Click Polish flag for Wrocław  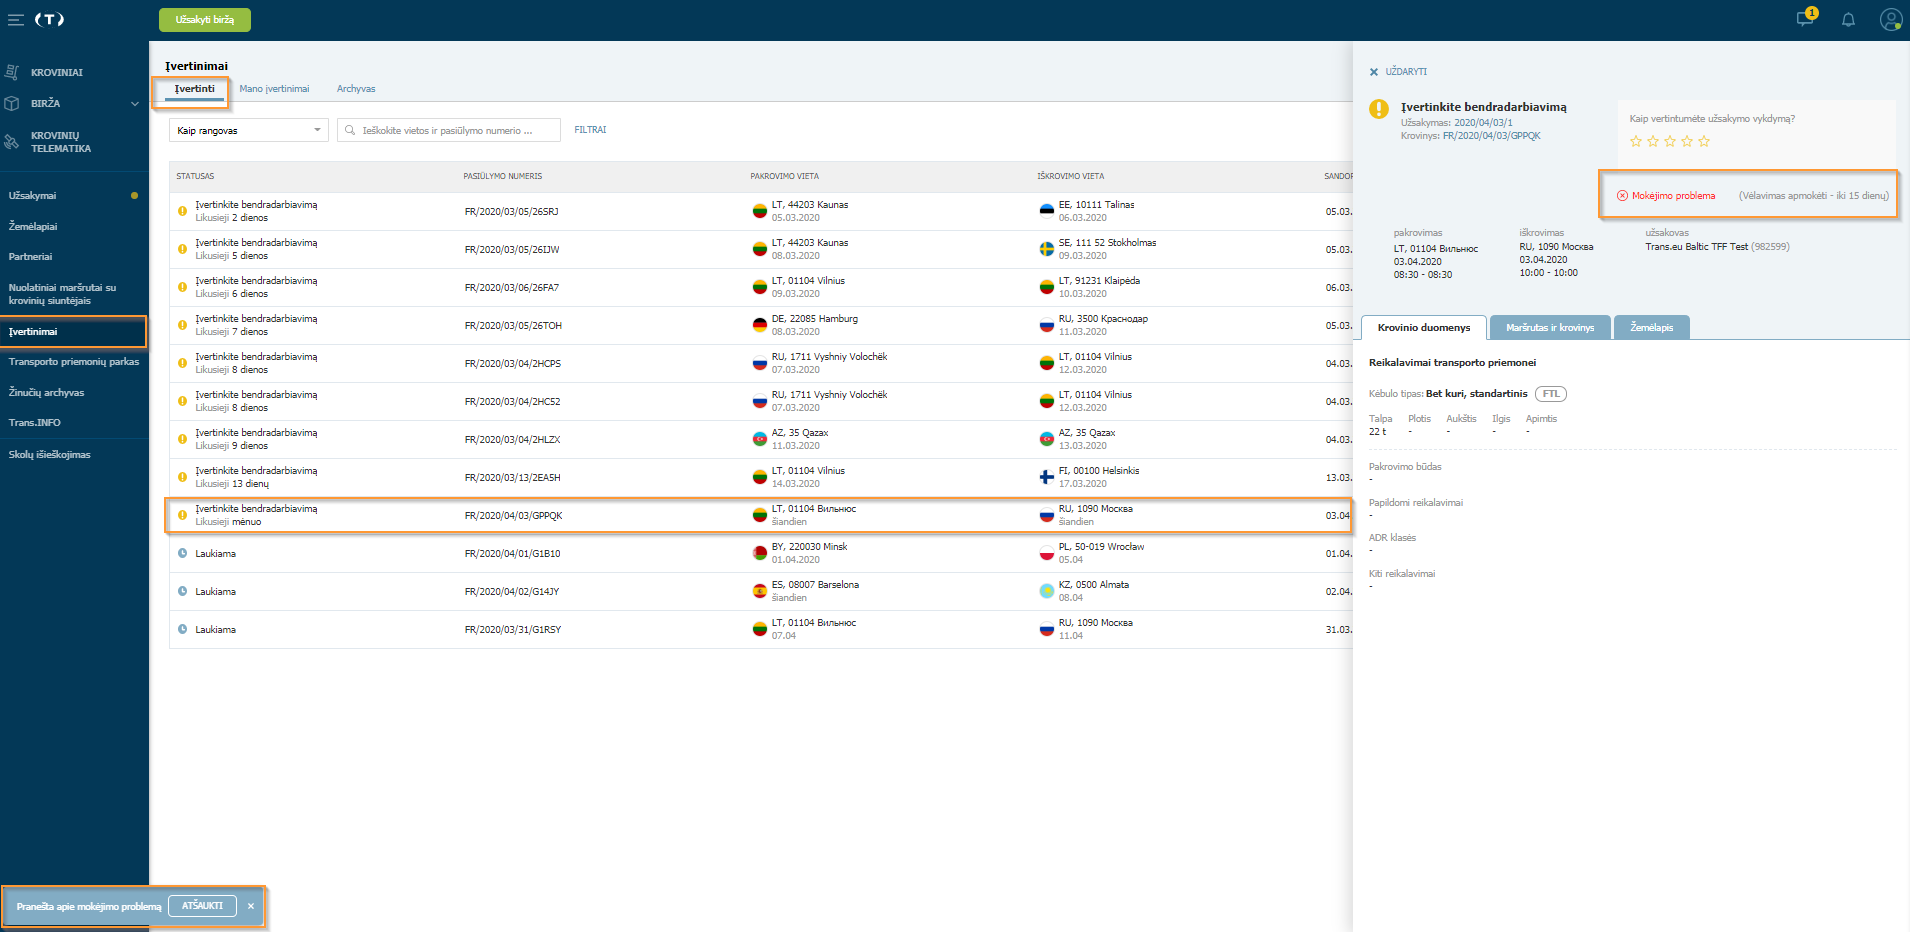click(x=1046, y=553)
